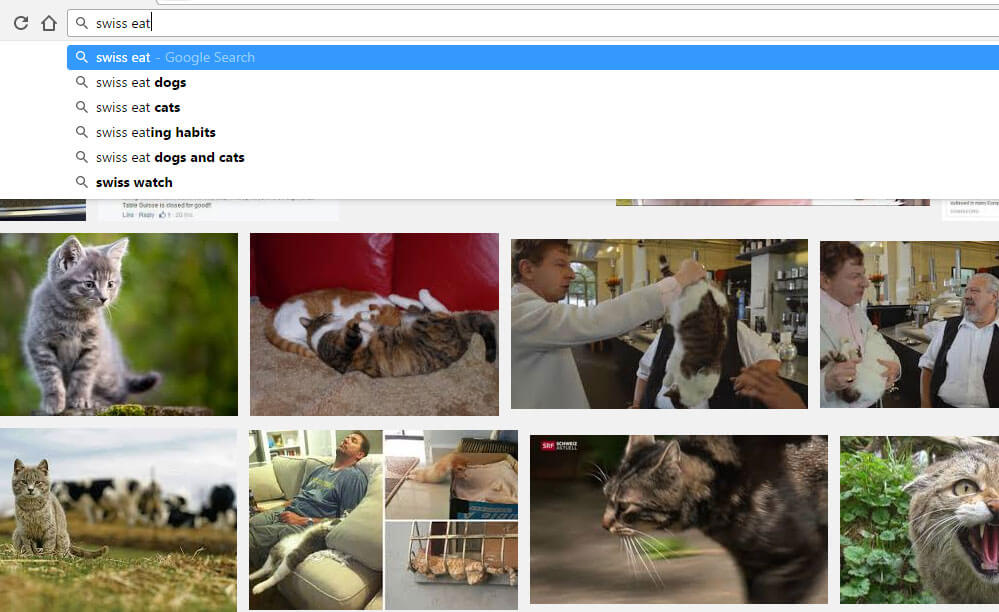The width and height of the screenshot is (999, 612).
Task: Click the search icon in the highlighted suggestion row
Action: tap(82, 57)
